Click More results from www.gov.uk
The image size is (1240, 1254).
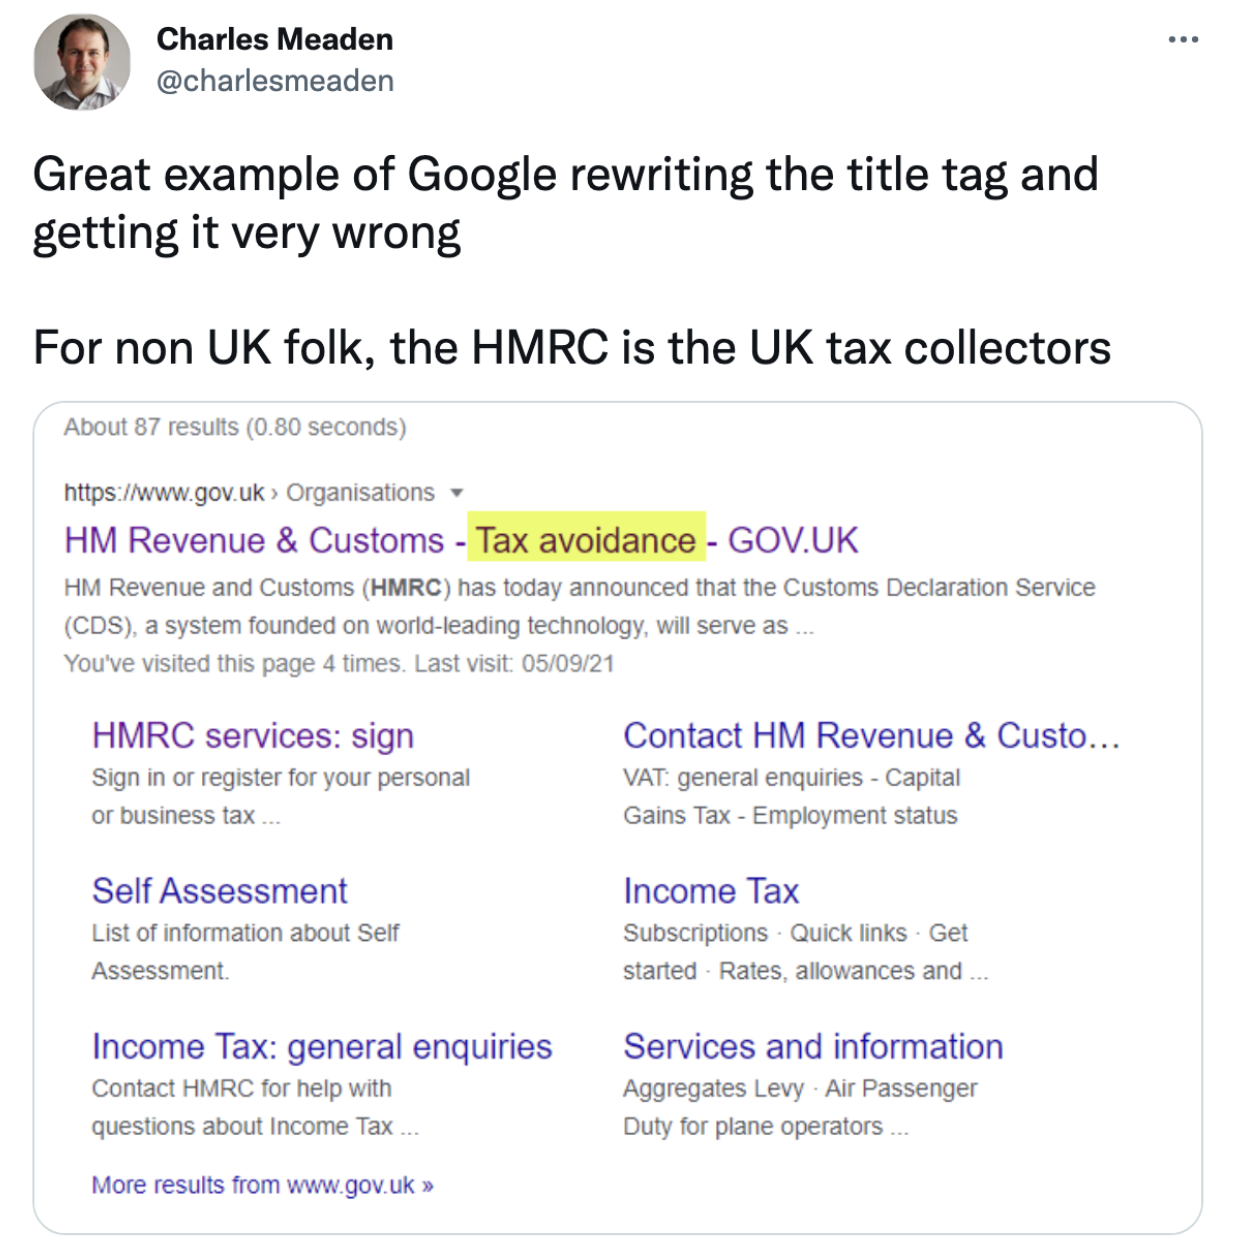(262, 1185)
